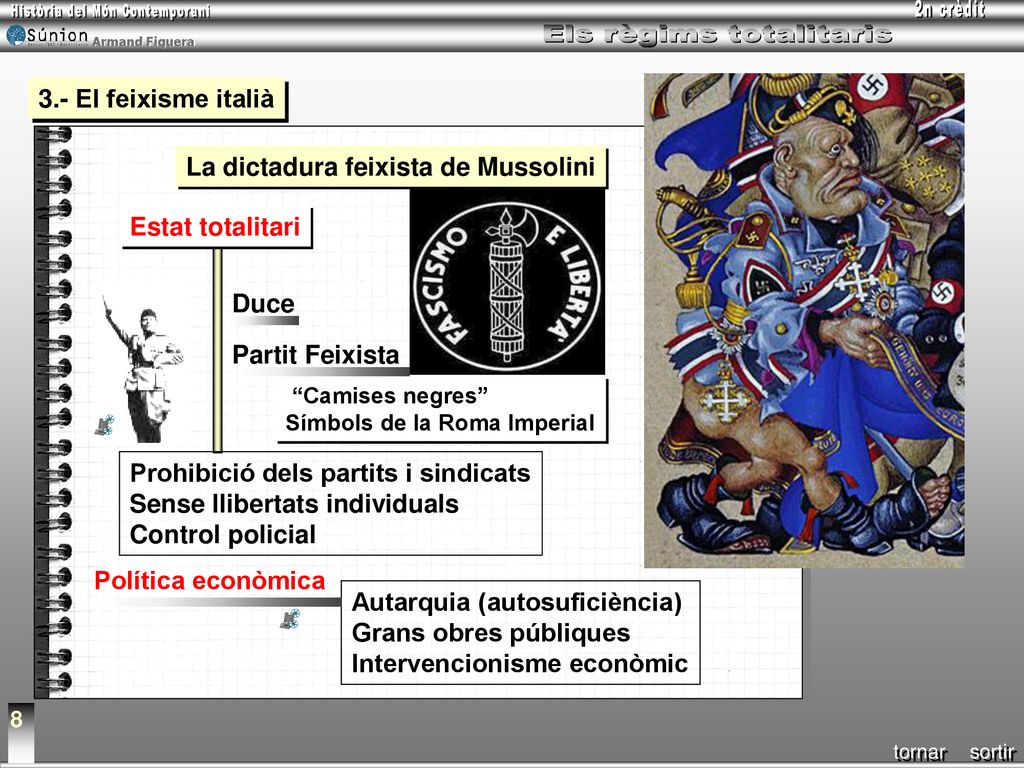This screenshot has height=768, width=1024.
Task: Click 'Autarquia (autosuficiència)' line
Action: pos(517,602)
